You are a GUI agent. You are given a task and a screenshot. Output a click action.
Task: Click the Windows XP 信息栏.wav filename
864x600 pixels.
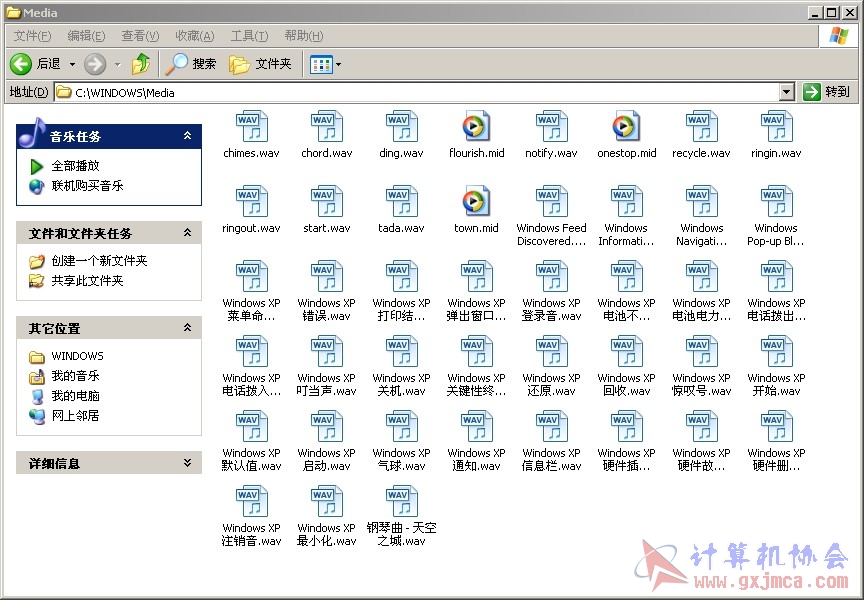[552, 460]
